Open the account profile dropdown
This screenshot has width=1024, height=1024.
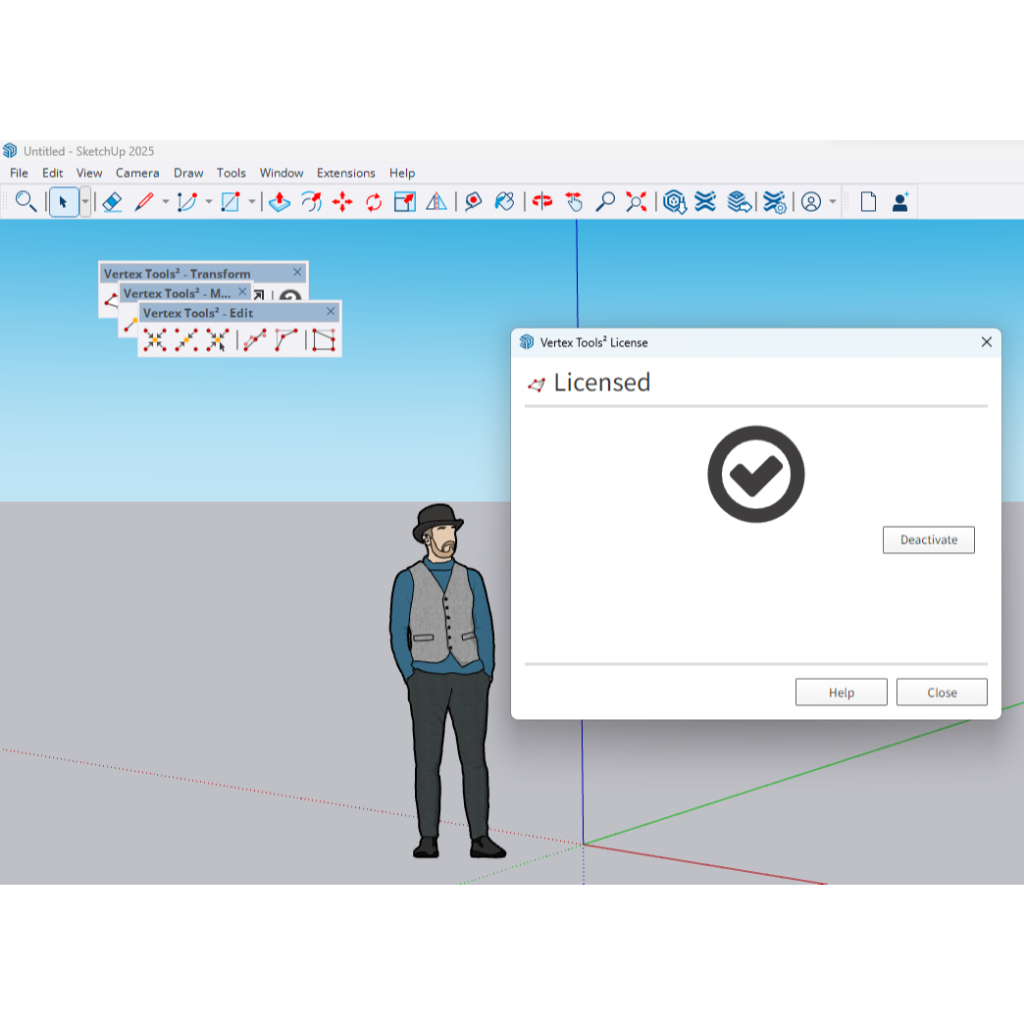pos(833,202)
